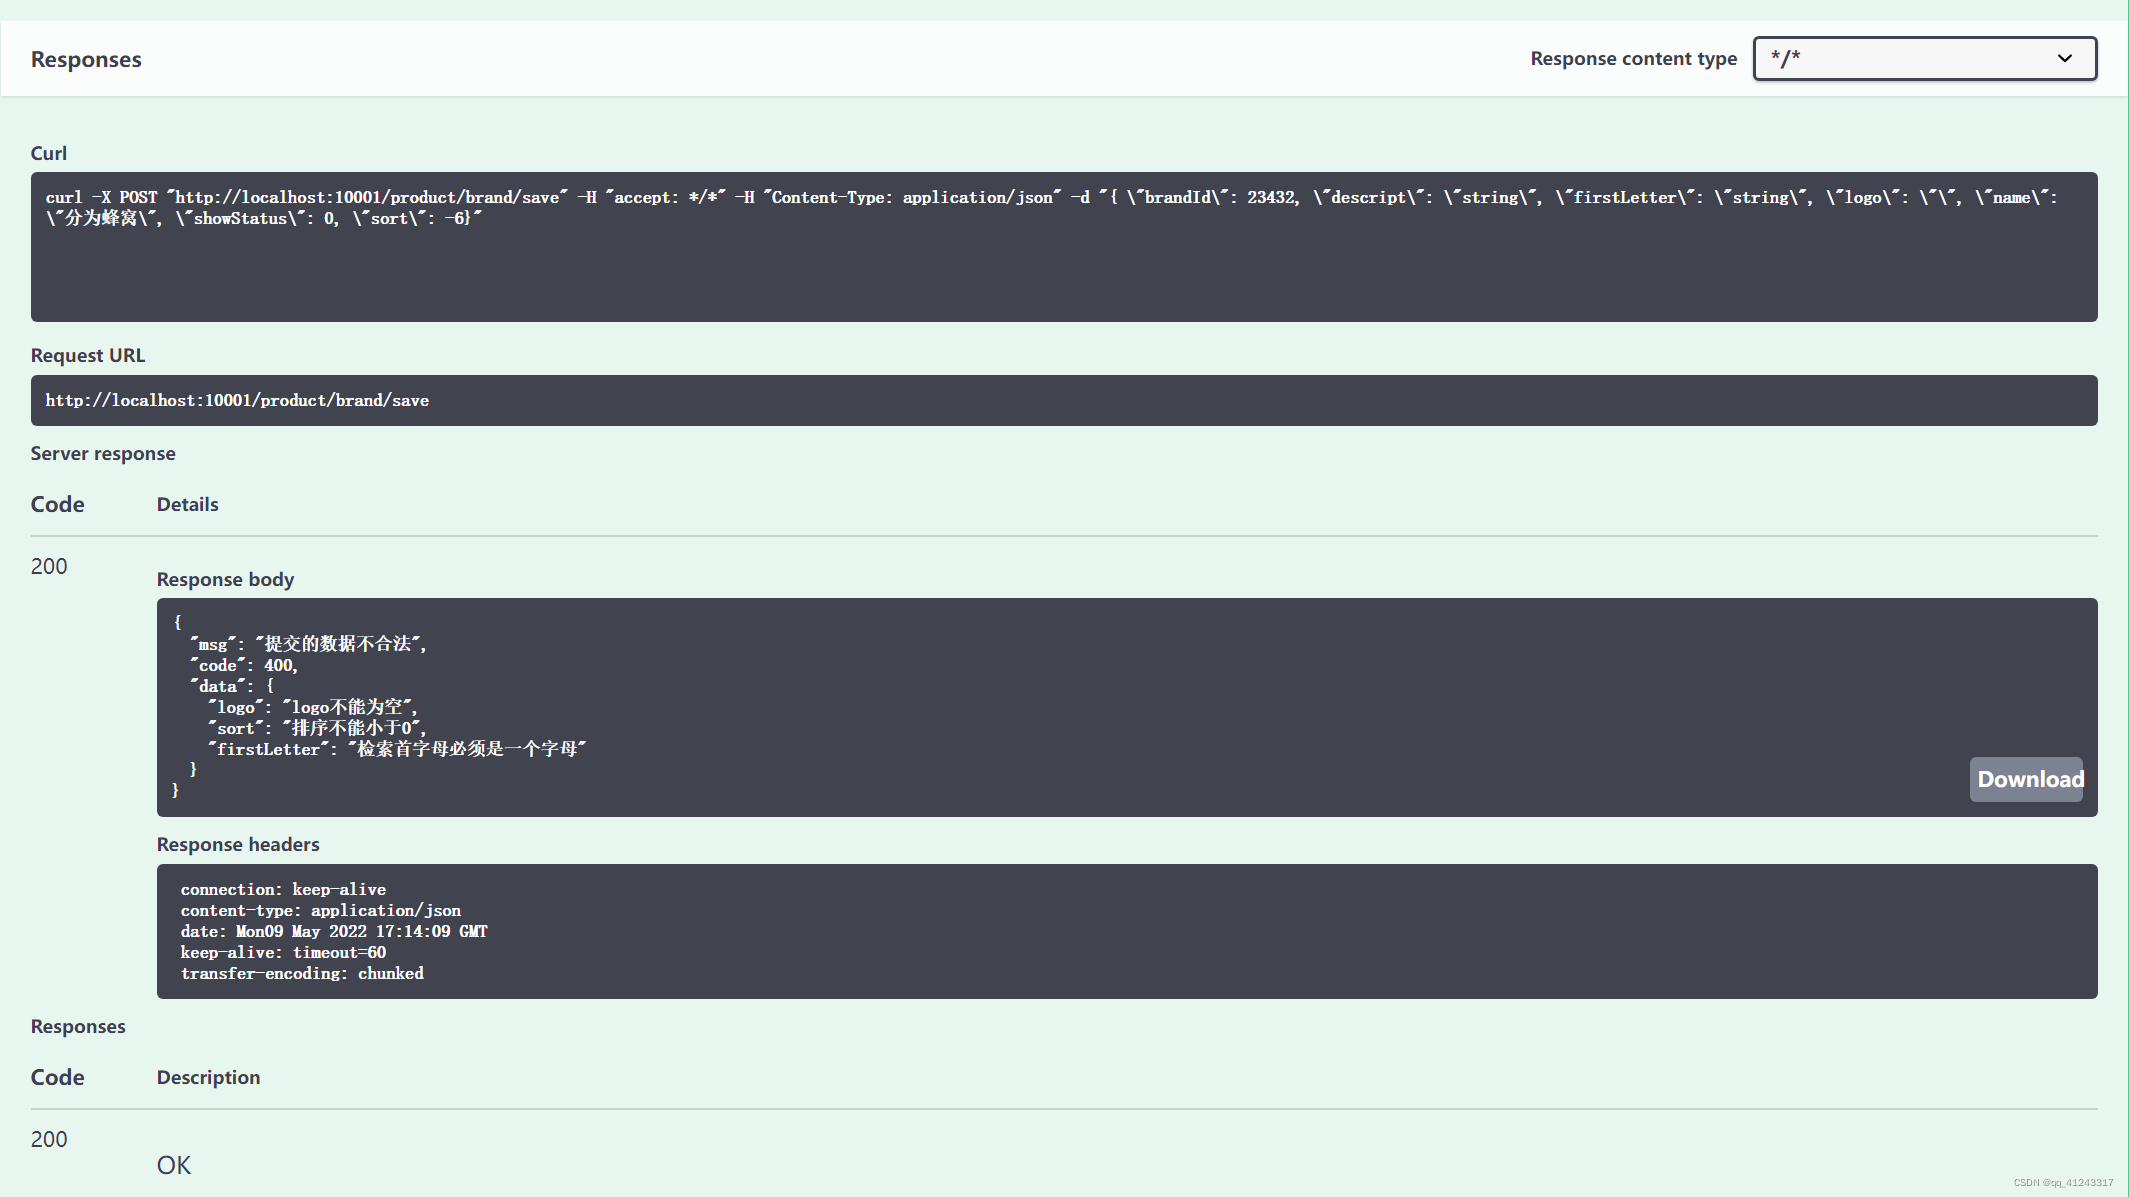Click the Download button on response body
The width and height of the screenshot is (2129, 1197).
pos(2026,779)
